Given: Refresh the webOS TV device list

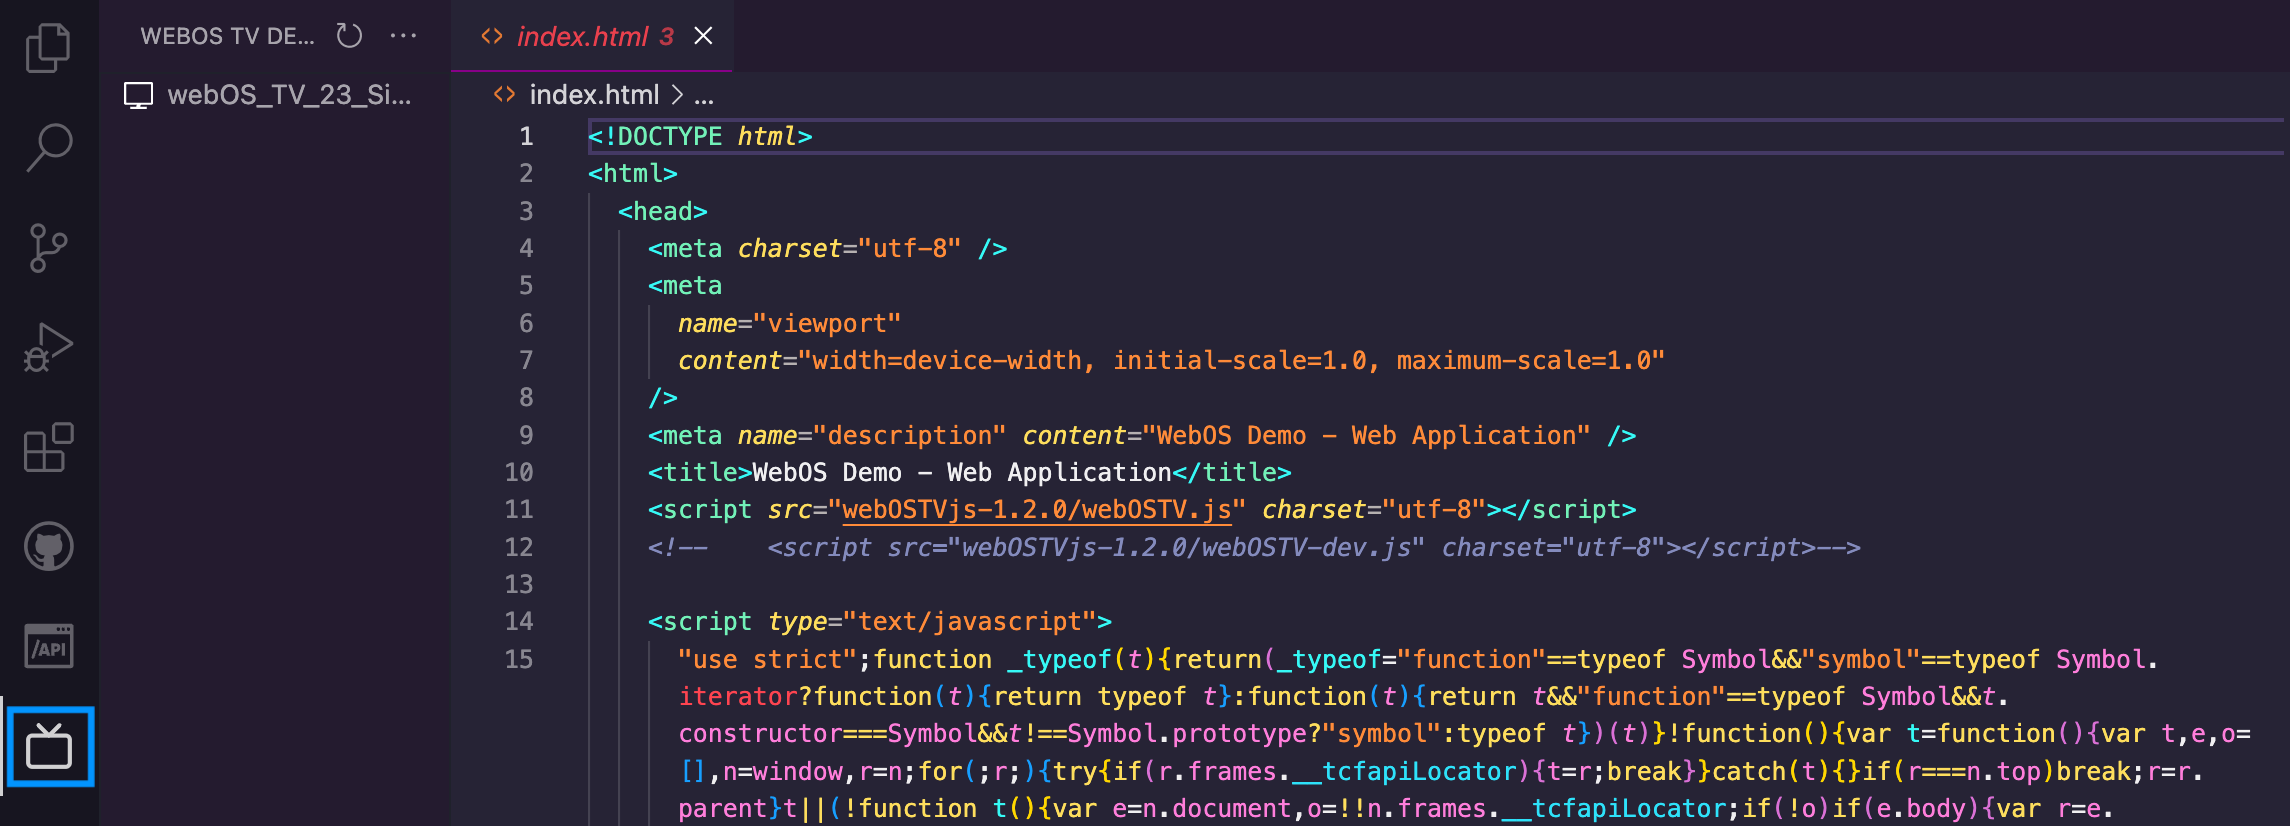Looking at the screenshot, I should pyautogui.click(x=349, y=36).
